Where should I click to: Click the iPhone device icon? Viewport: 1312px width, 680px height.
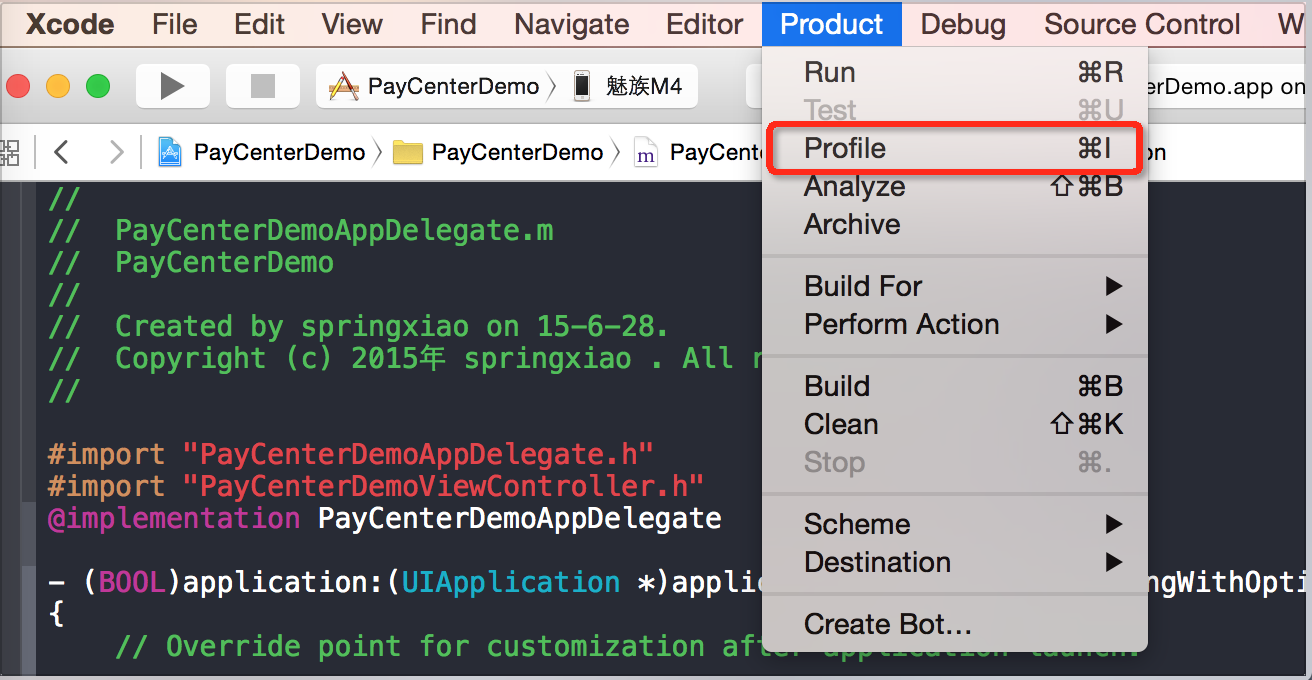[582, 87]
